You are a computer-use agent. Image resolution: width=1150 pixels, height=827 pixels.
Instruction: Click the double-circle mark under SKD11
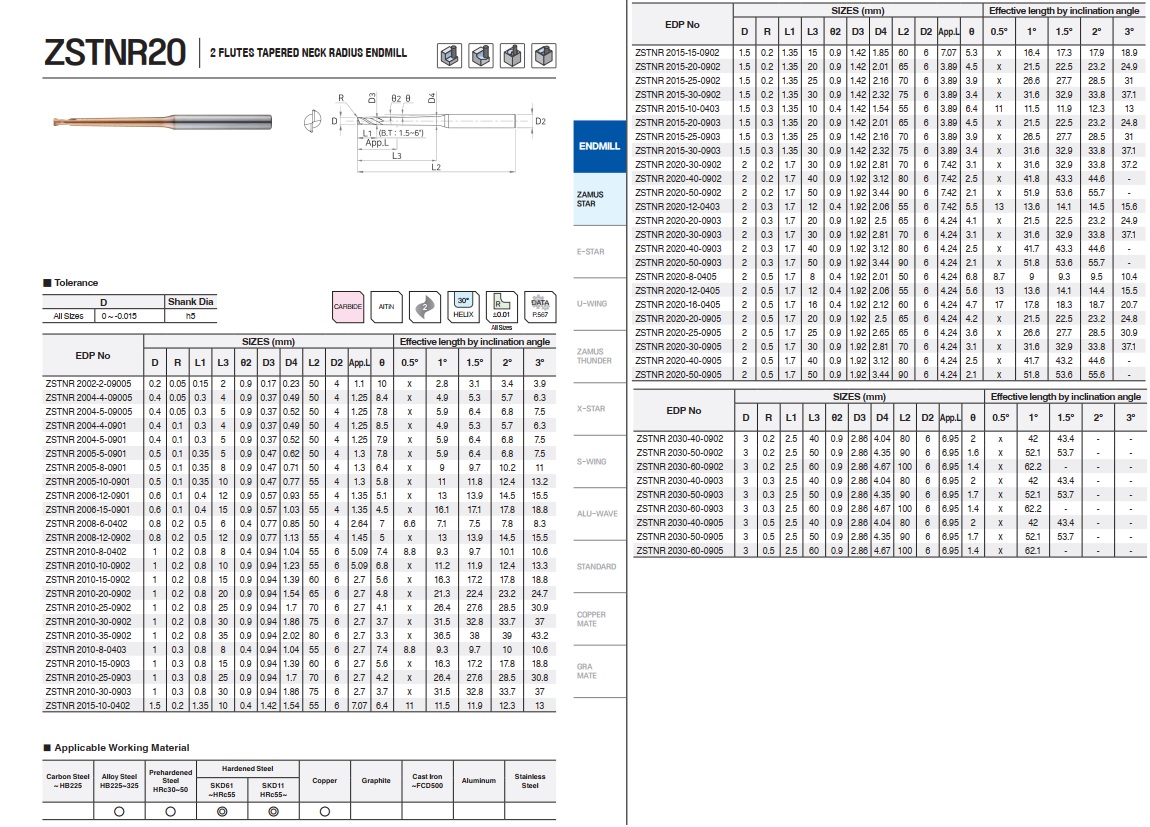point(274,811)
